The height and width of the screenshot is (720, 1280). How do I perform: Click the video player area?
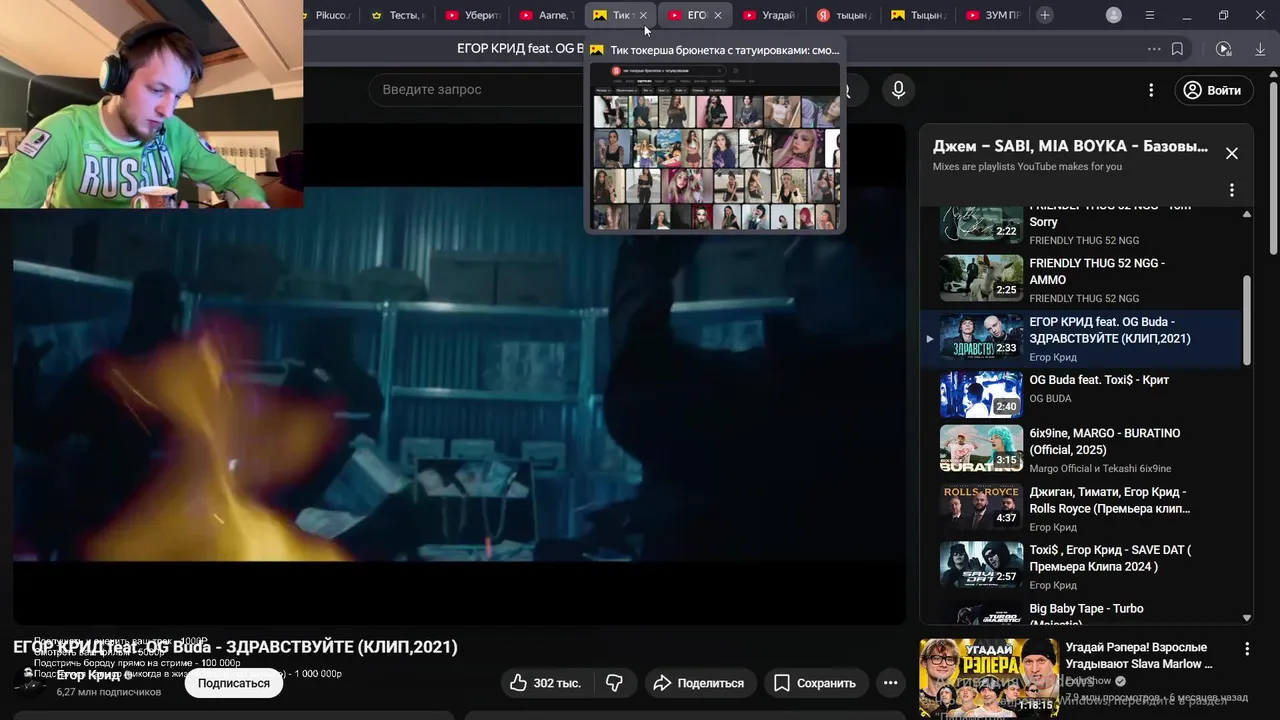(459, 373)
